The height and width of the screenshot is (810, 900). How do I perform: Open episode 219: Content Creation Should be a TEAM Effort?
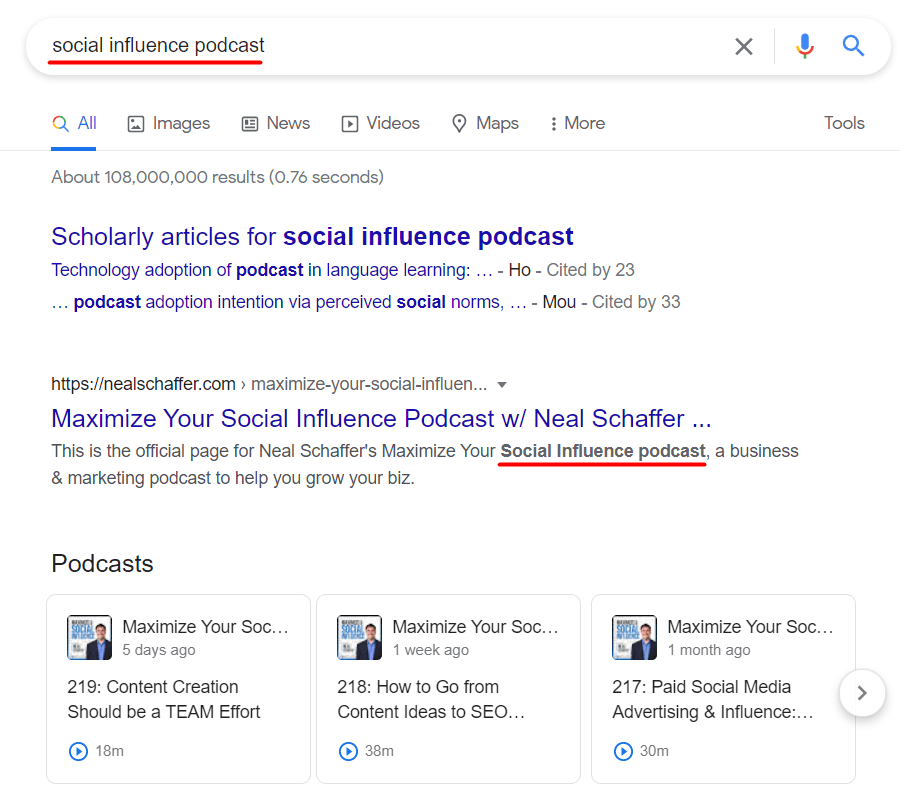(x=164, y=699)
